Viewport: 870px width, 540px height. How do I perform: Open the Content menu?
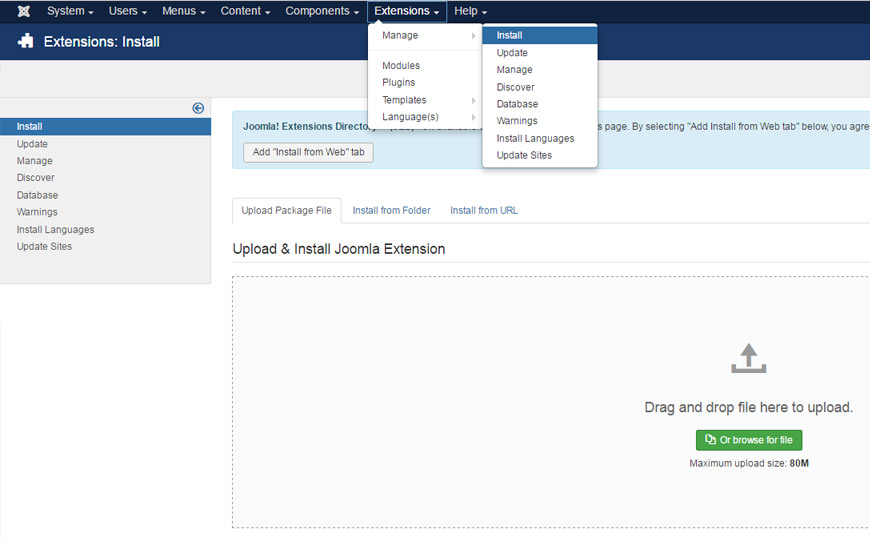tap(245, 11)
